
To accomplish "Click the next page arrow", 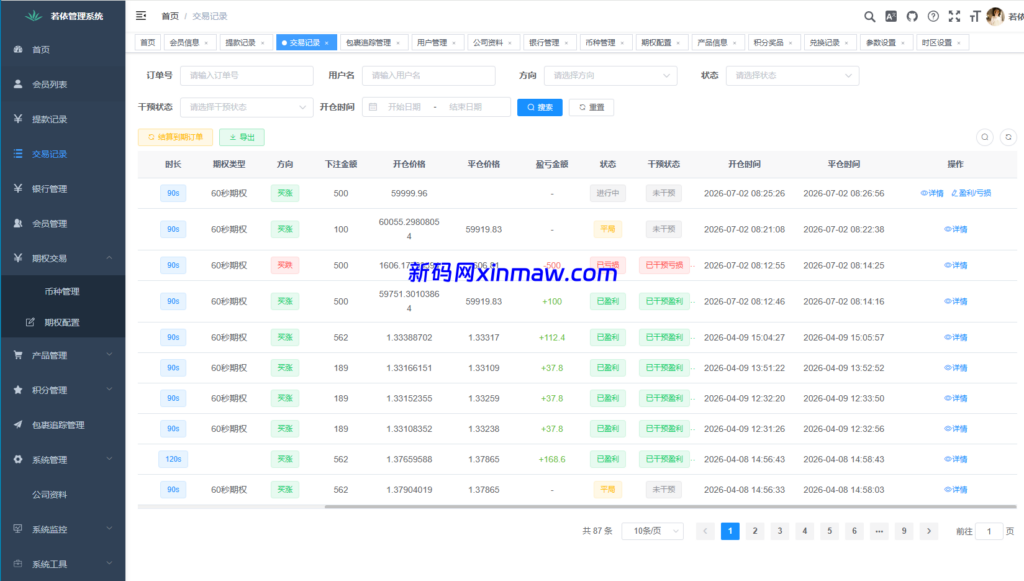I will coord(929,531).
